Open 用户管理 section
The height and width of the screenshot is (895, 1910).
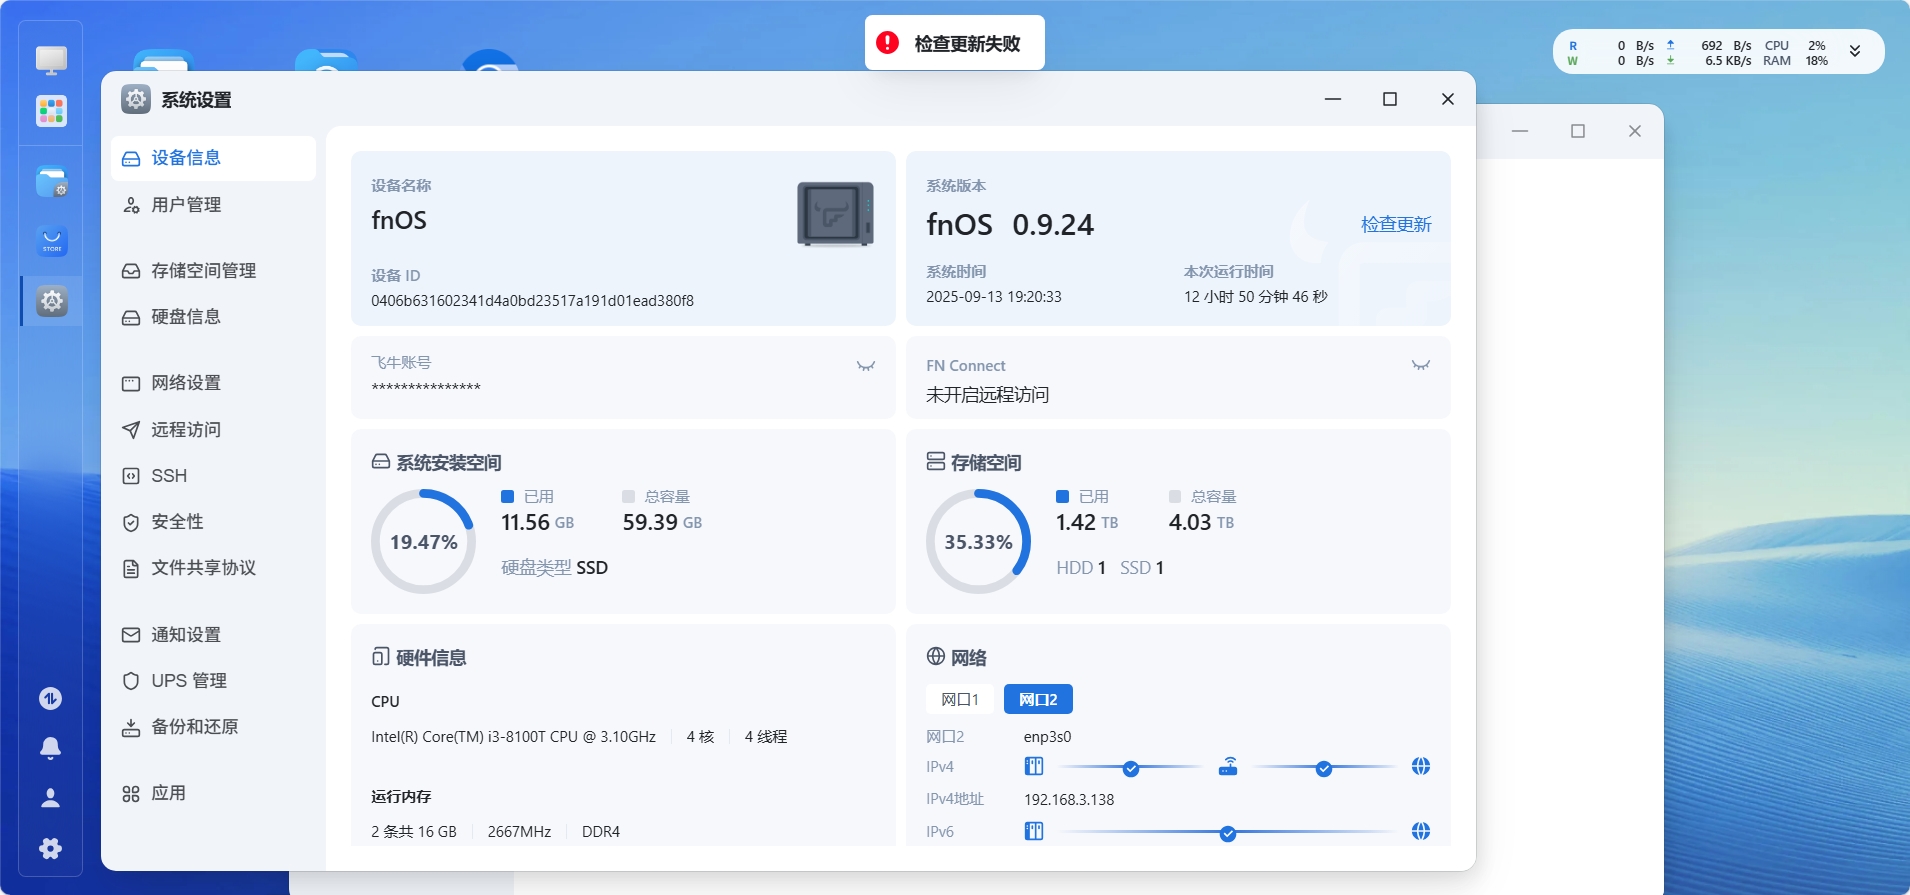pyautogui.click(x=213, y=205)
